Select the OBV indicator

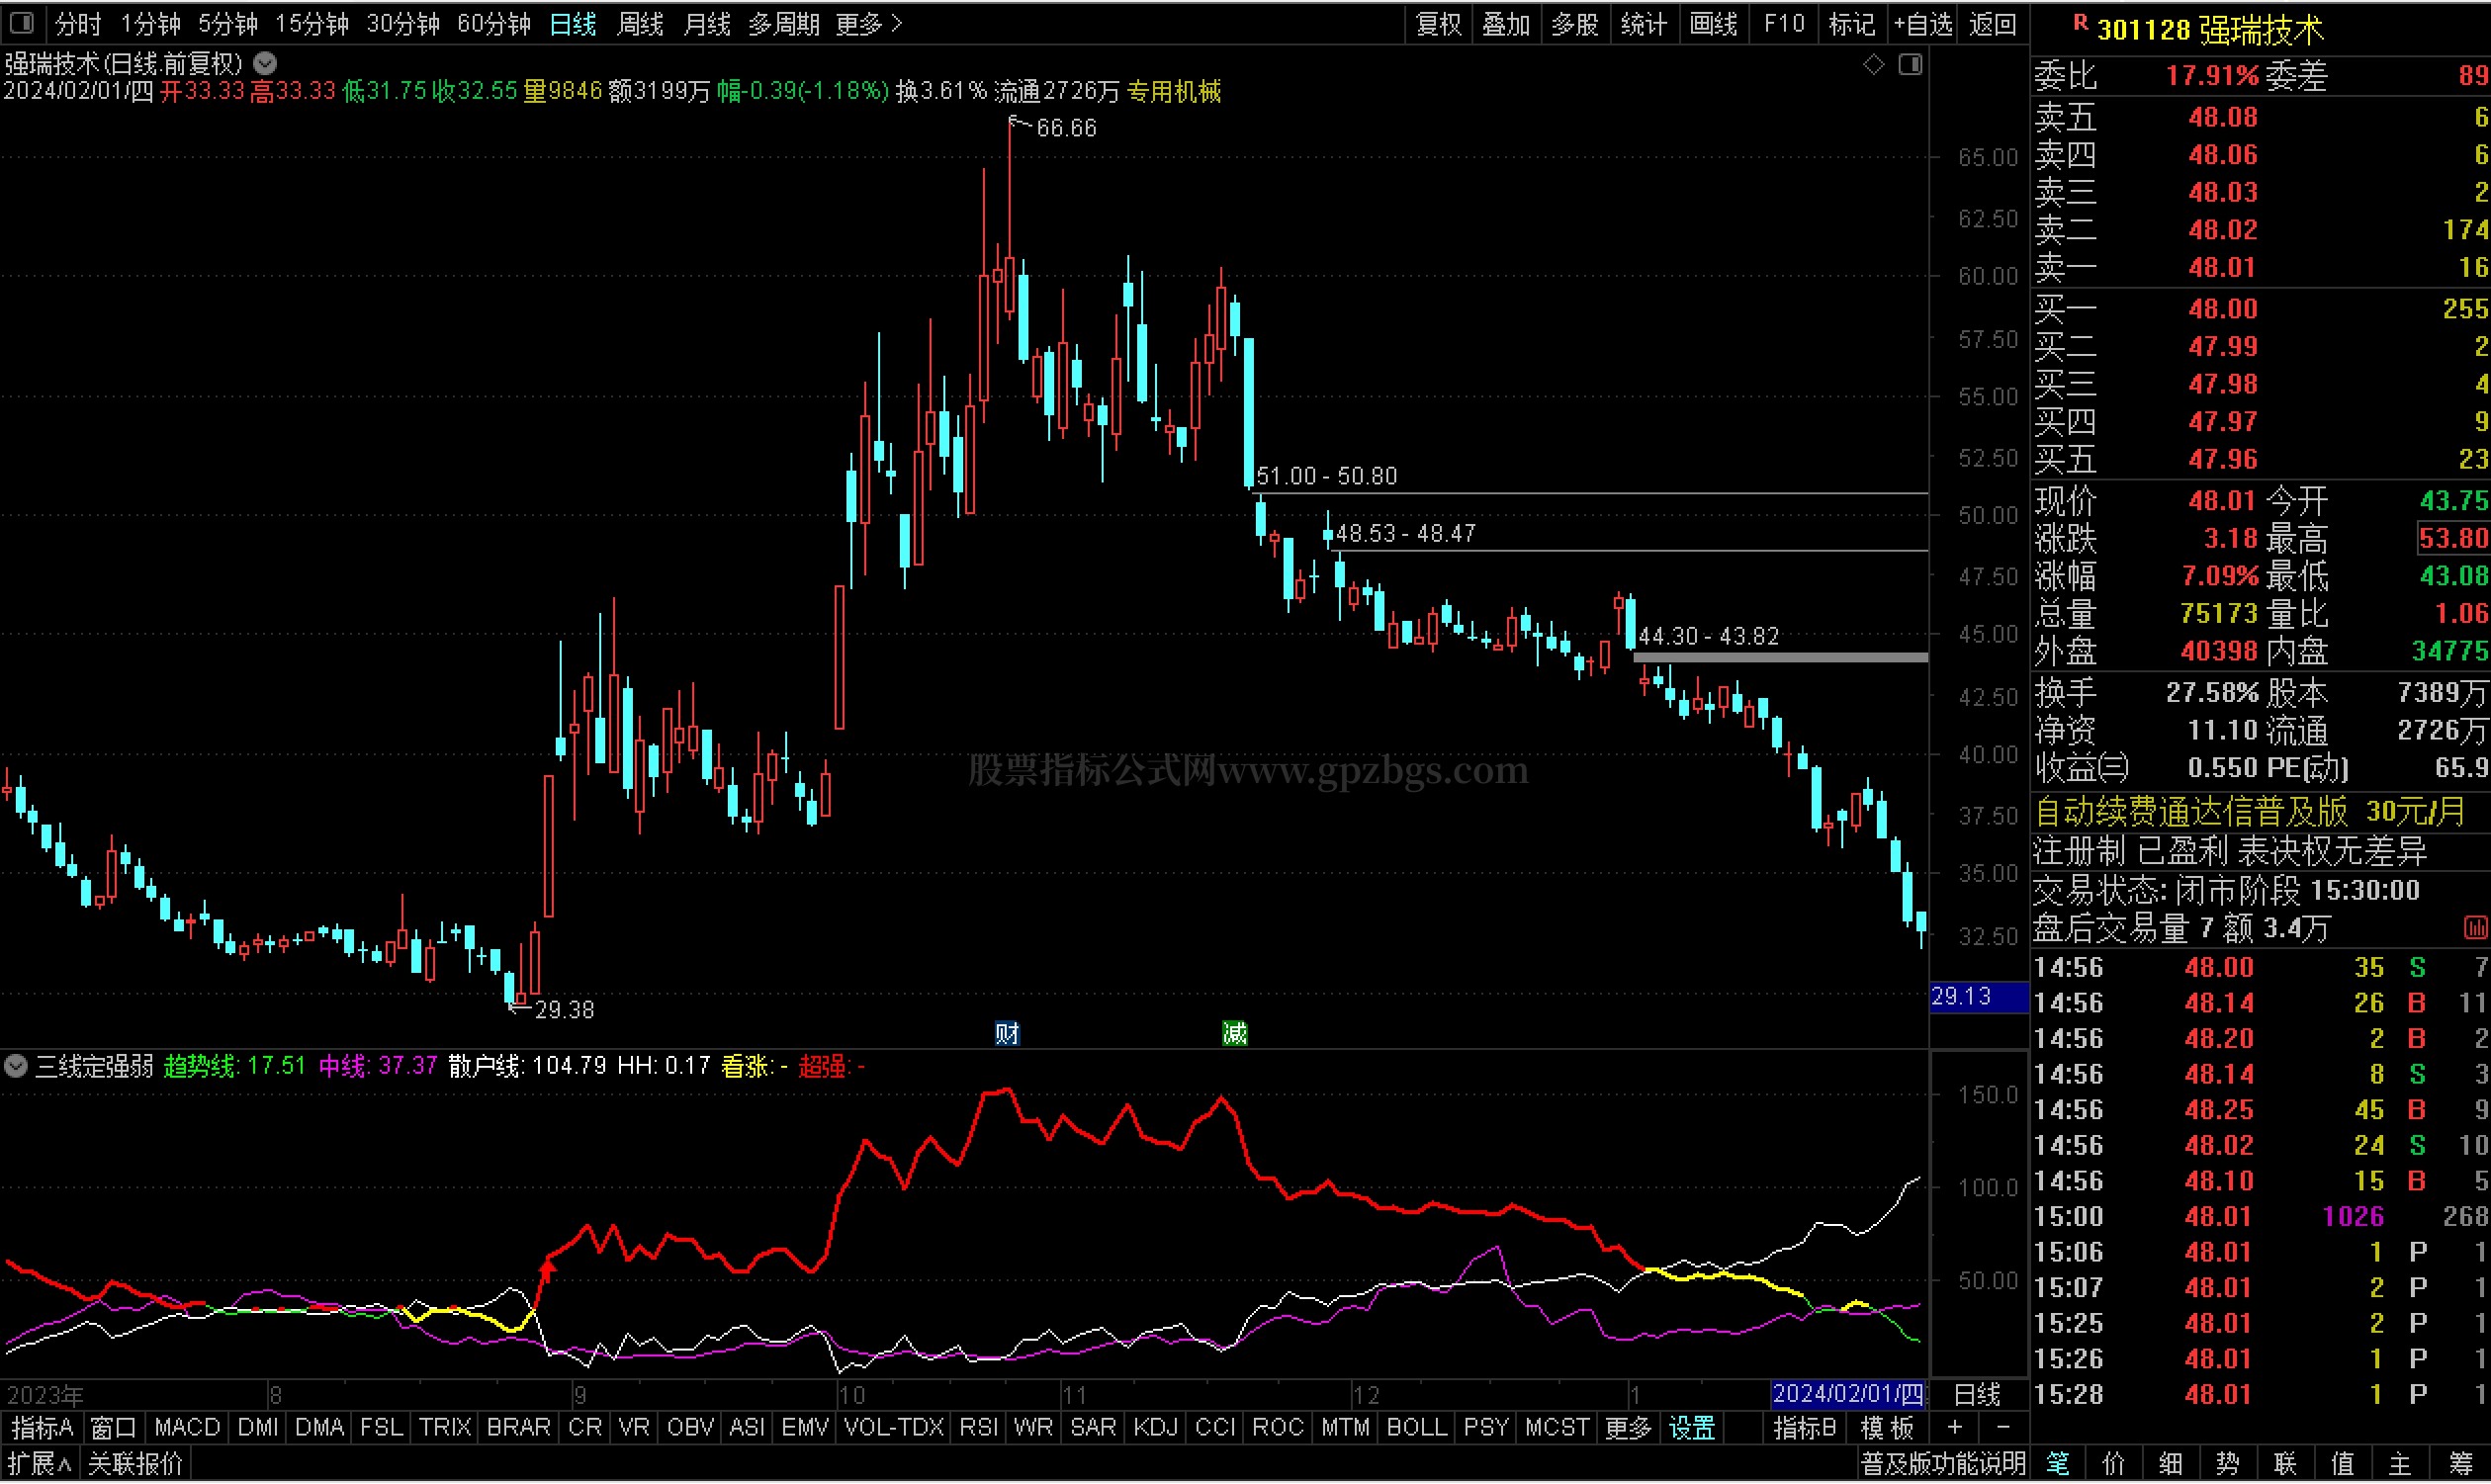[690, 1428]
